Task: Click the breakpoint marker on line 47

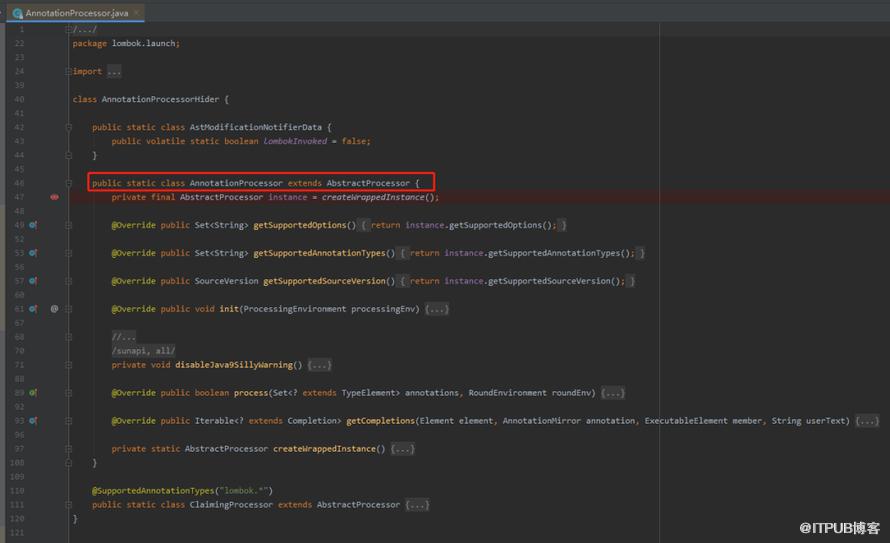Action: 54,197
